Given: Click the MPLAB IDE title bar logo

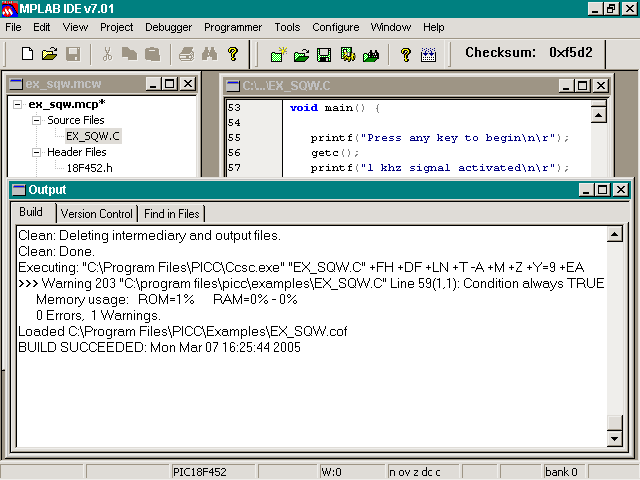Looking at the screenshot, I should (9, 9).
